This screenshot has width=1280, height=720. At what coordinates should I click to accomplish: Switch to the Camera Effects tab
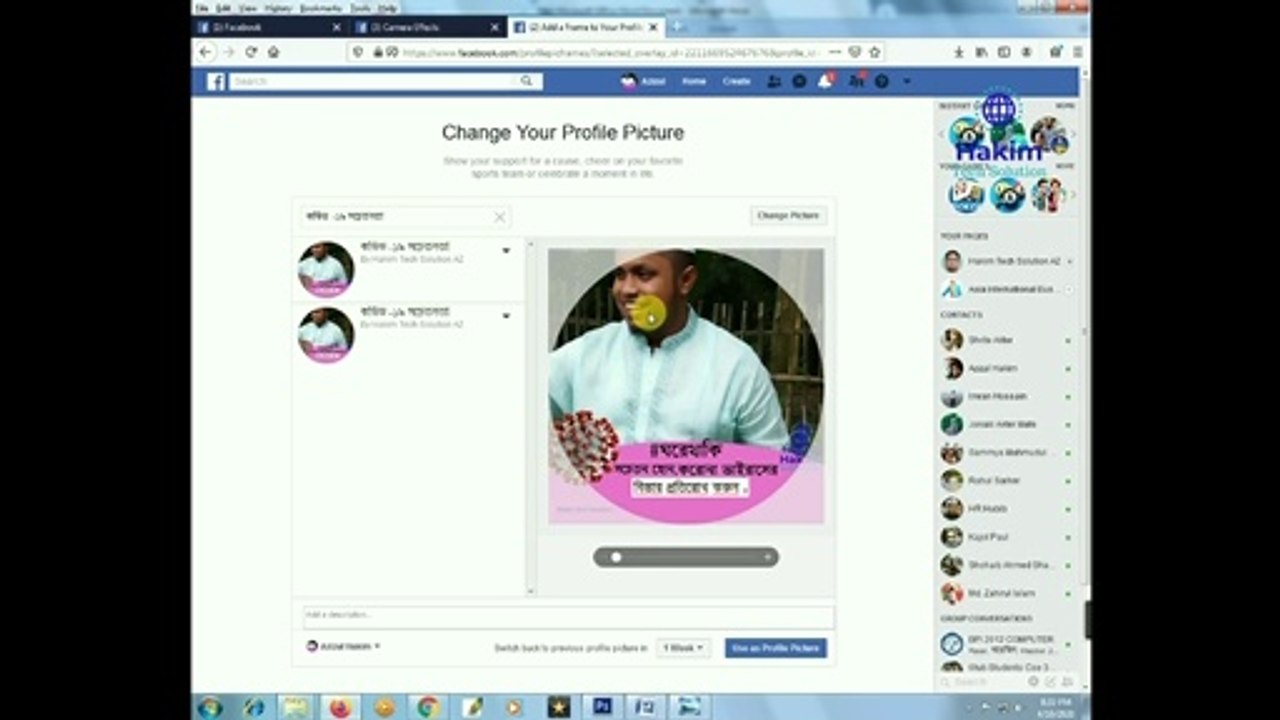click(x=426, y=27)
